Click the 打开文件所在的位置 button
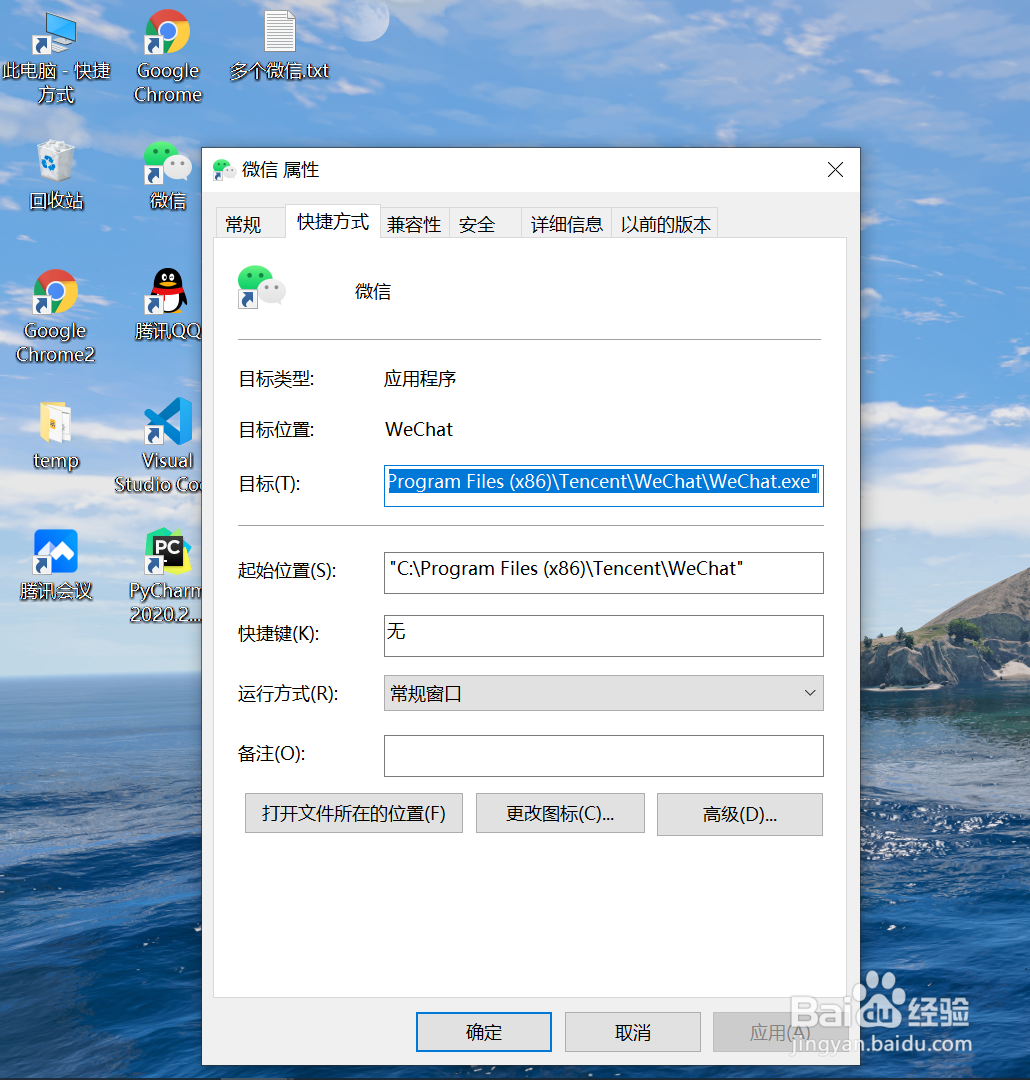 353,813
